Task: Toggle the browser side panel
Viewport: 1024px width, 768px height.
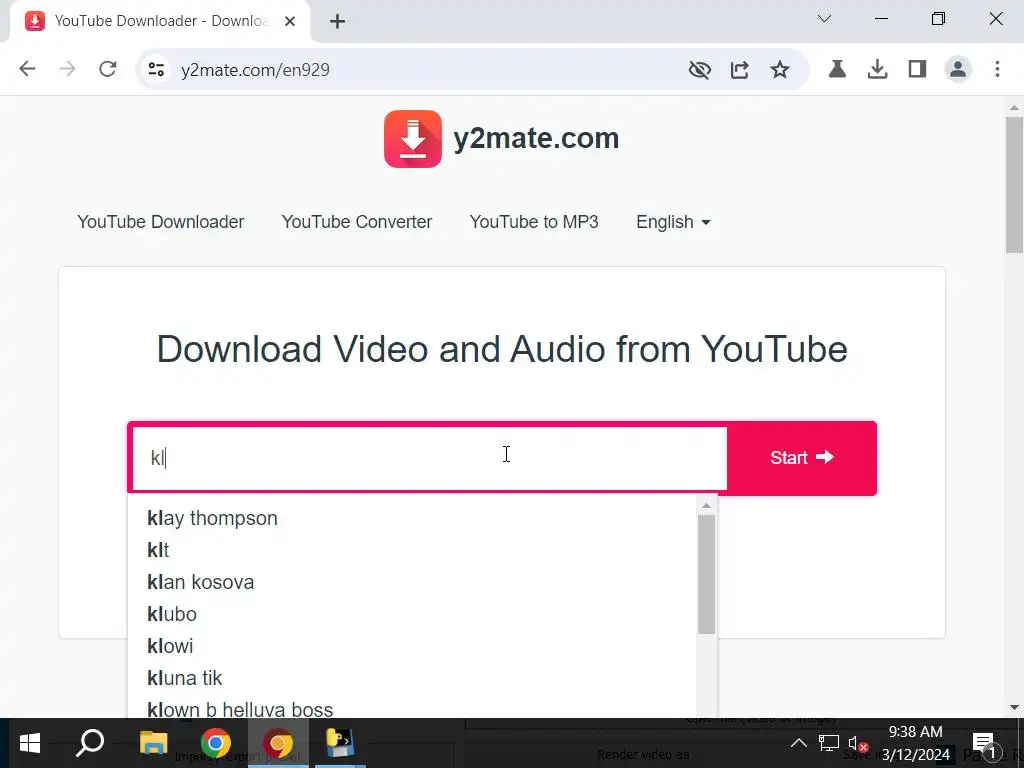Action: 918,69
